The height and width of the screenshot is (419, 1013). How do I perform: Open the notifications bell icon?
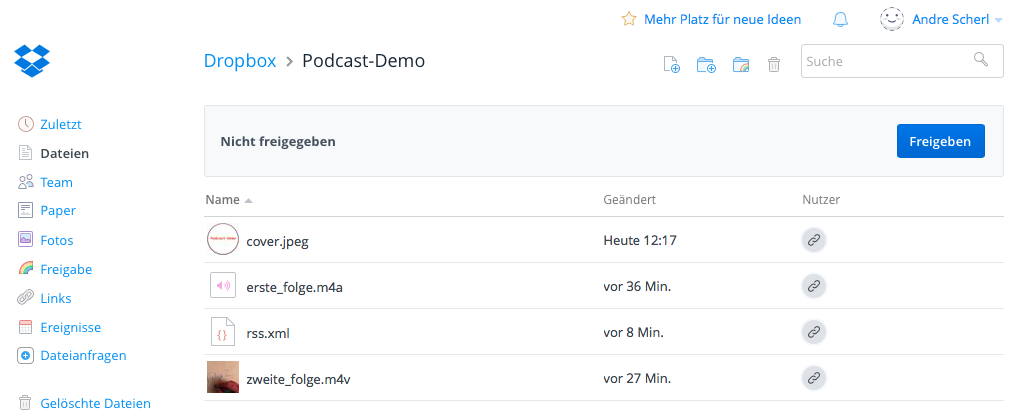coord(840,19)
